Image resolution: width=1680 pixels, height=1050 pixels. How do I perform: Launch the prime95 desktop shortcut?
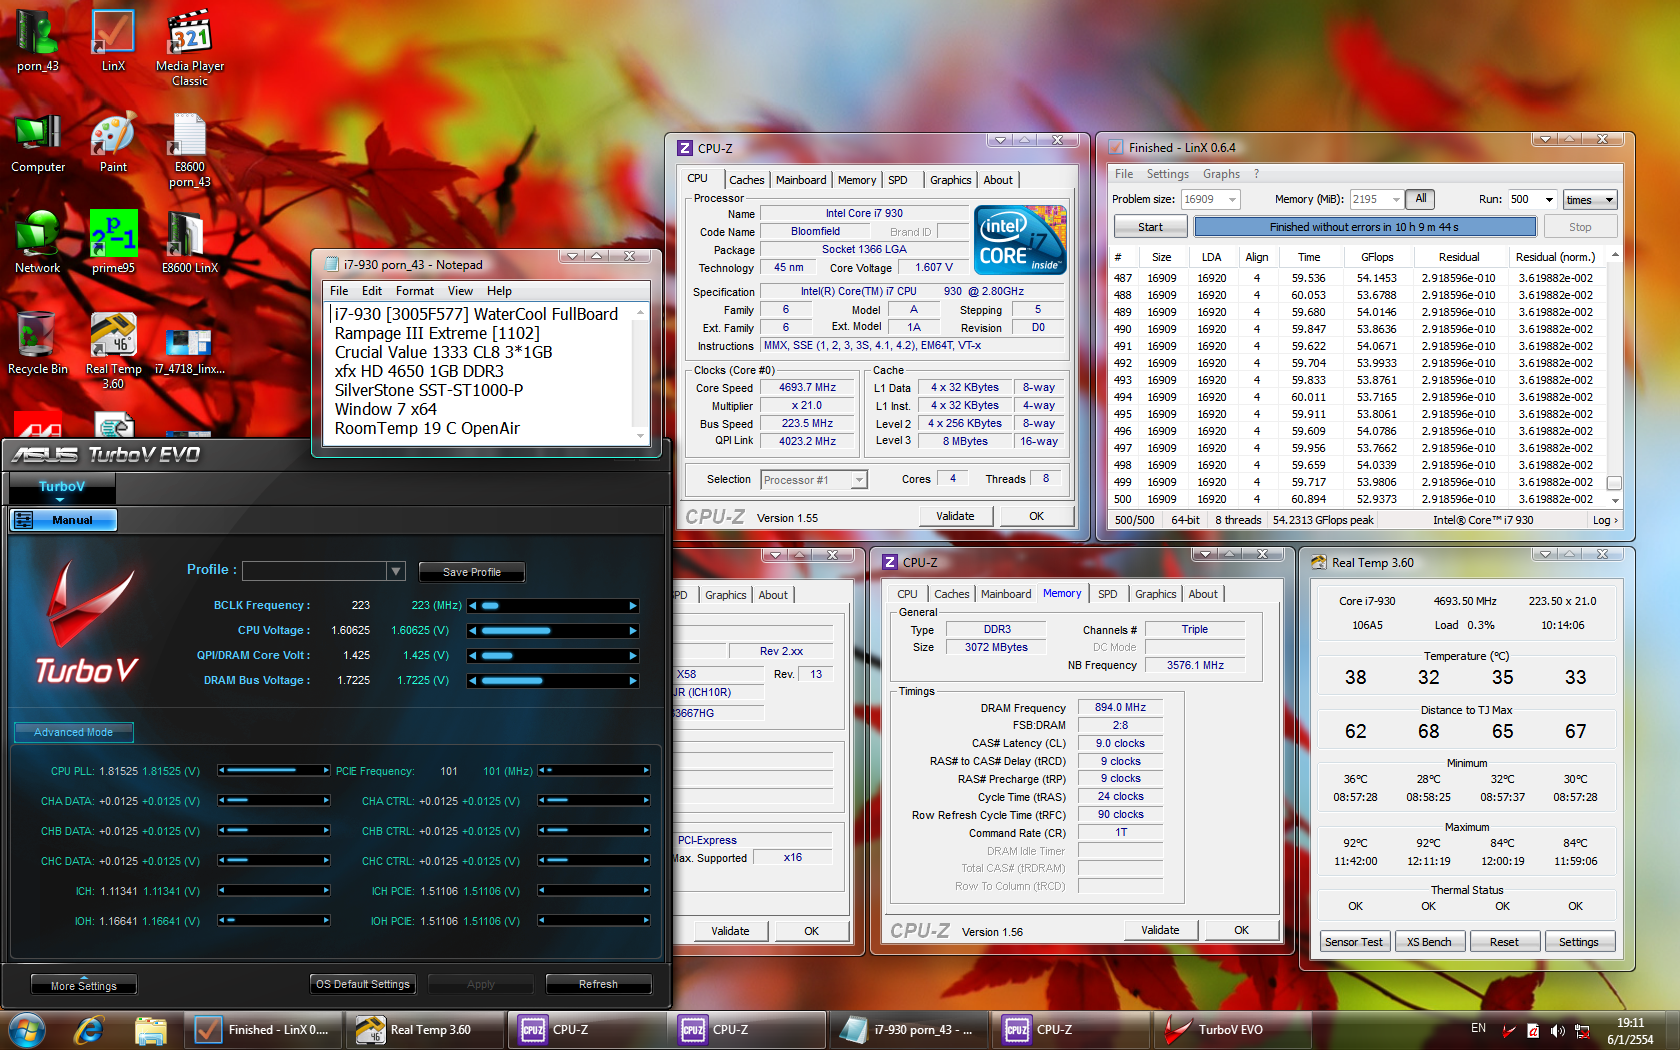[x=113, y=243]
